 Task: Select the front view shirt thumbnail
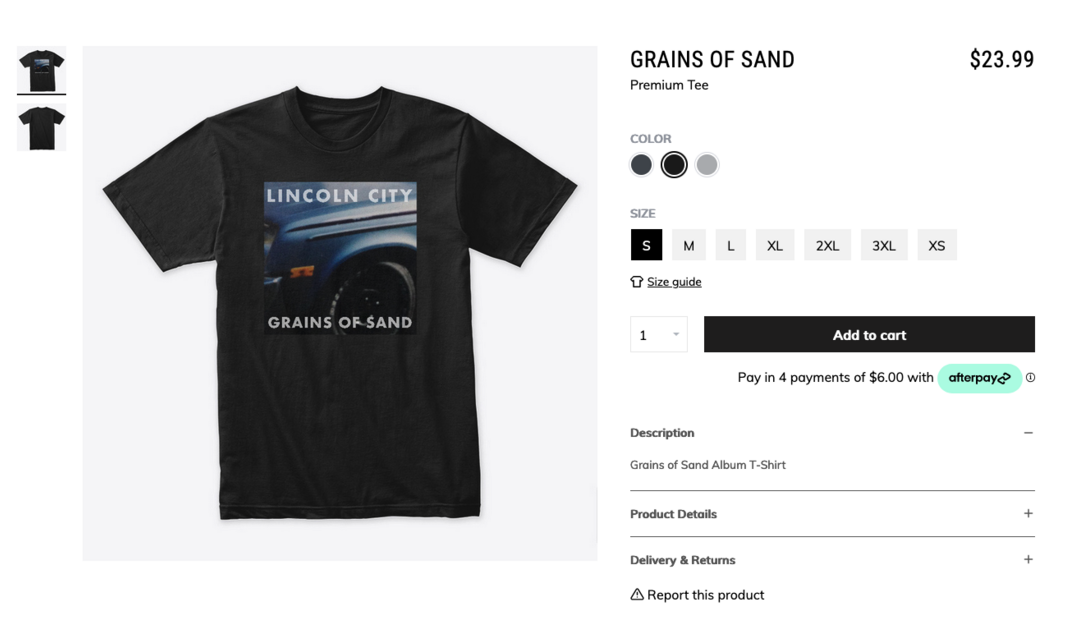pos(41,70)
